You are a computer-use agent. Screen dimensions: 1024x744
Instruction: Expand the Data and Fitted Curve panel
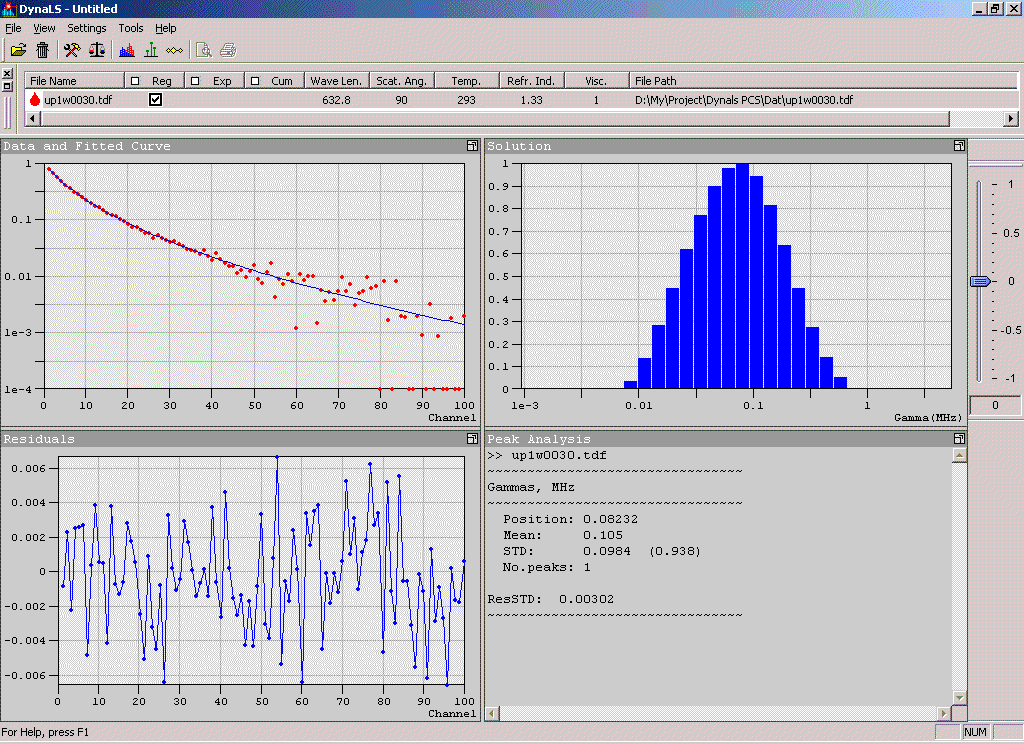click(471, 146)
